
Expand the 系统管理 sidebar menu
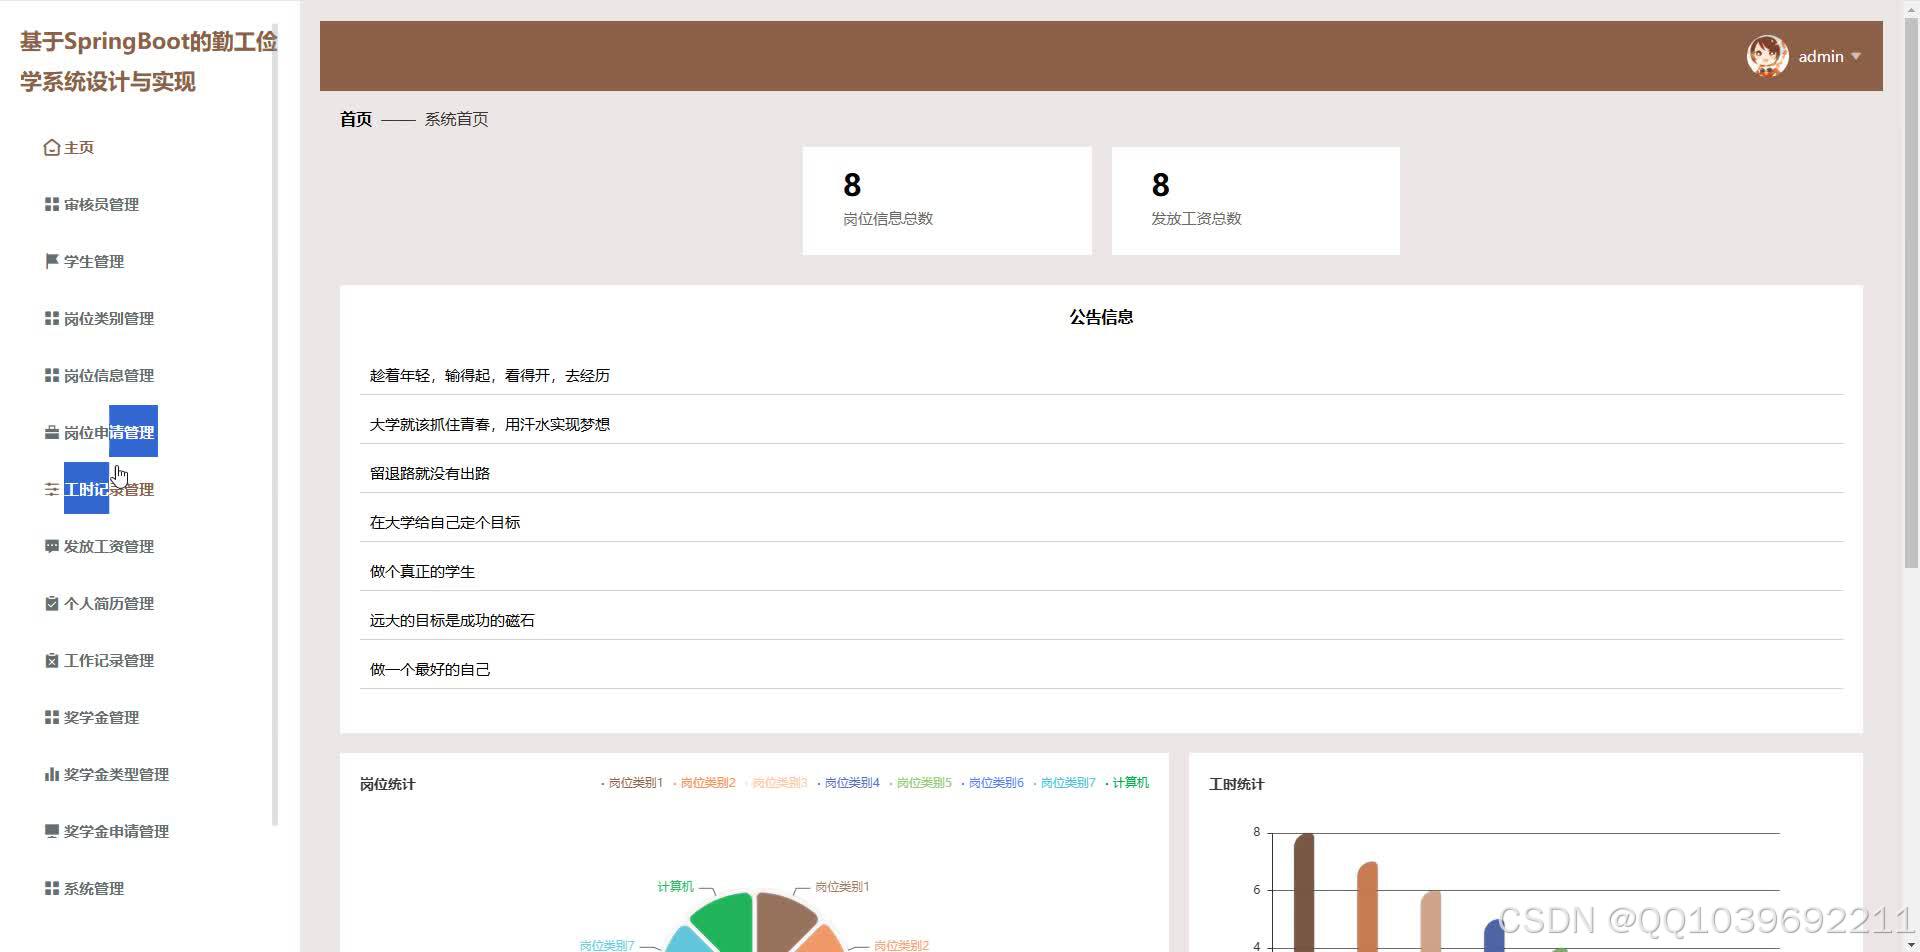click(x=94, y=889)
